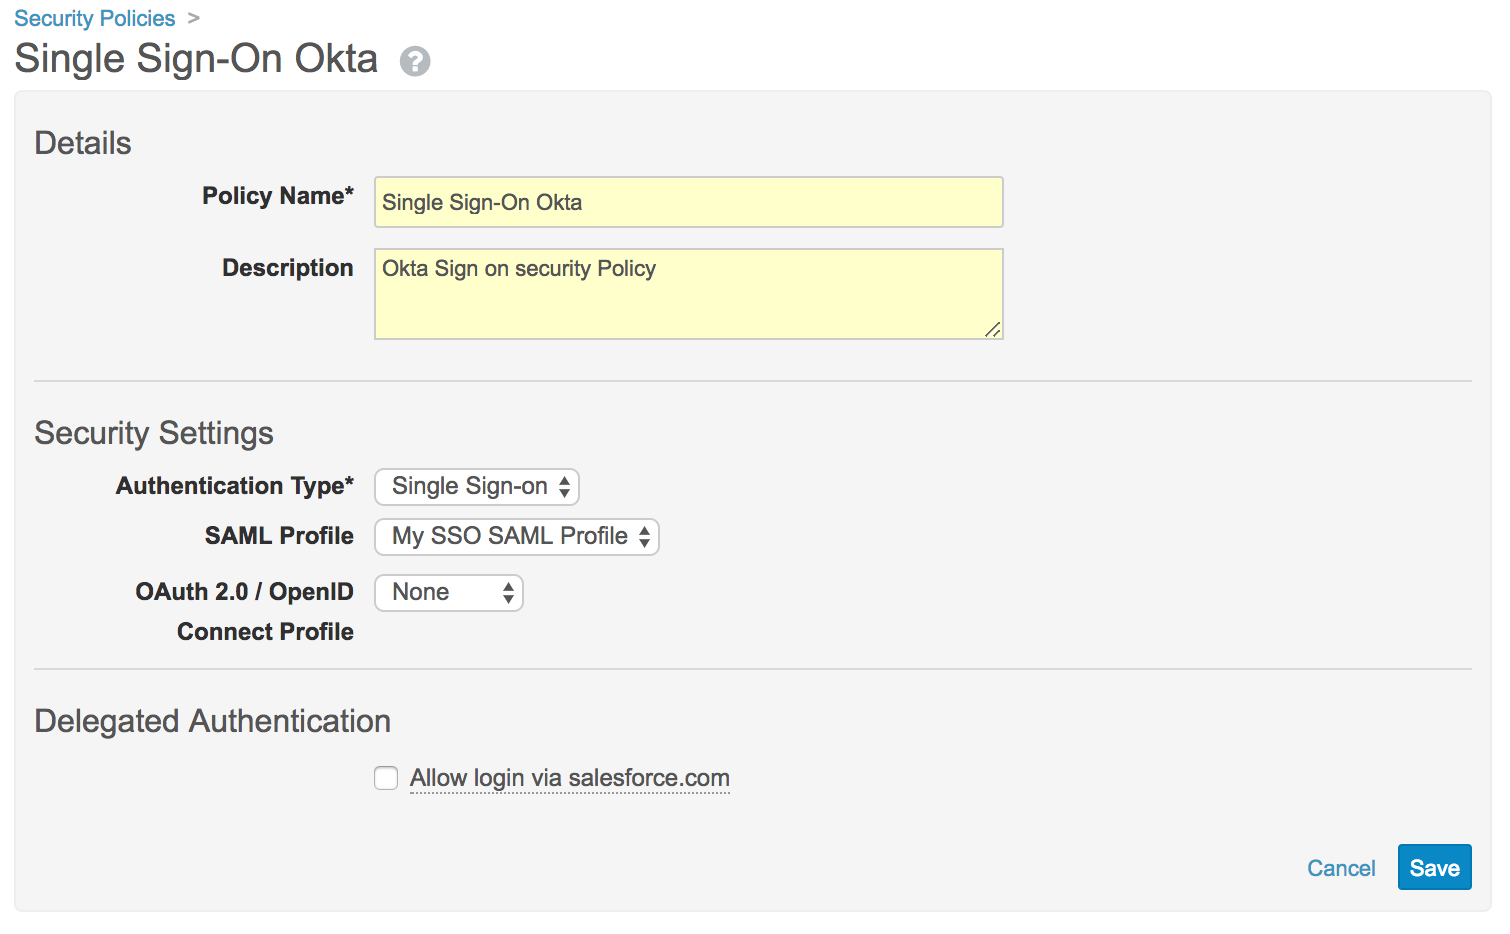Cancel editing the security policy
Viewport: 1510px width, 934px height.
pyautogui.click(x=1341, y=868)
